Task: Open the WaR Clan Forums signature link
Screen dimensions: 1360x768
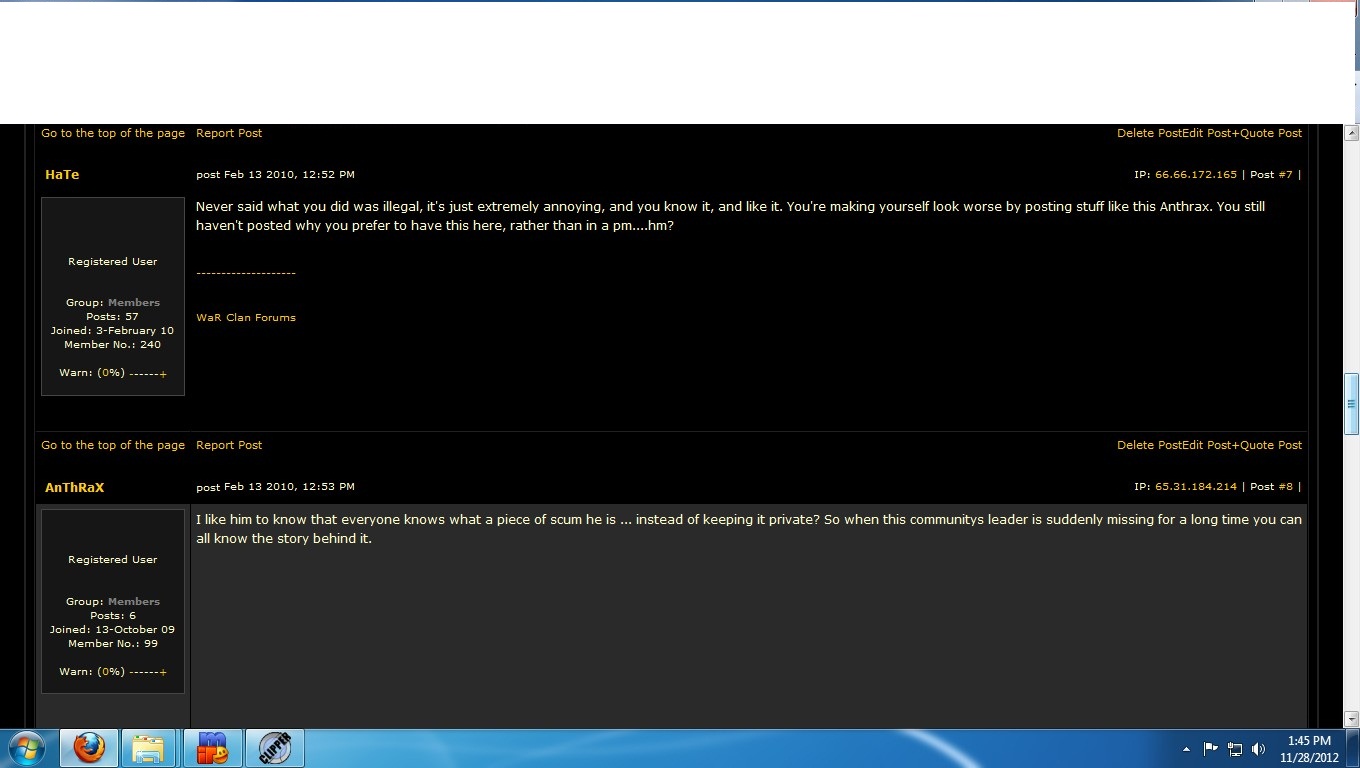Action: tap(246, 318)
